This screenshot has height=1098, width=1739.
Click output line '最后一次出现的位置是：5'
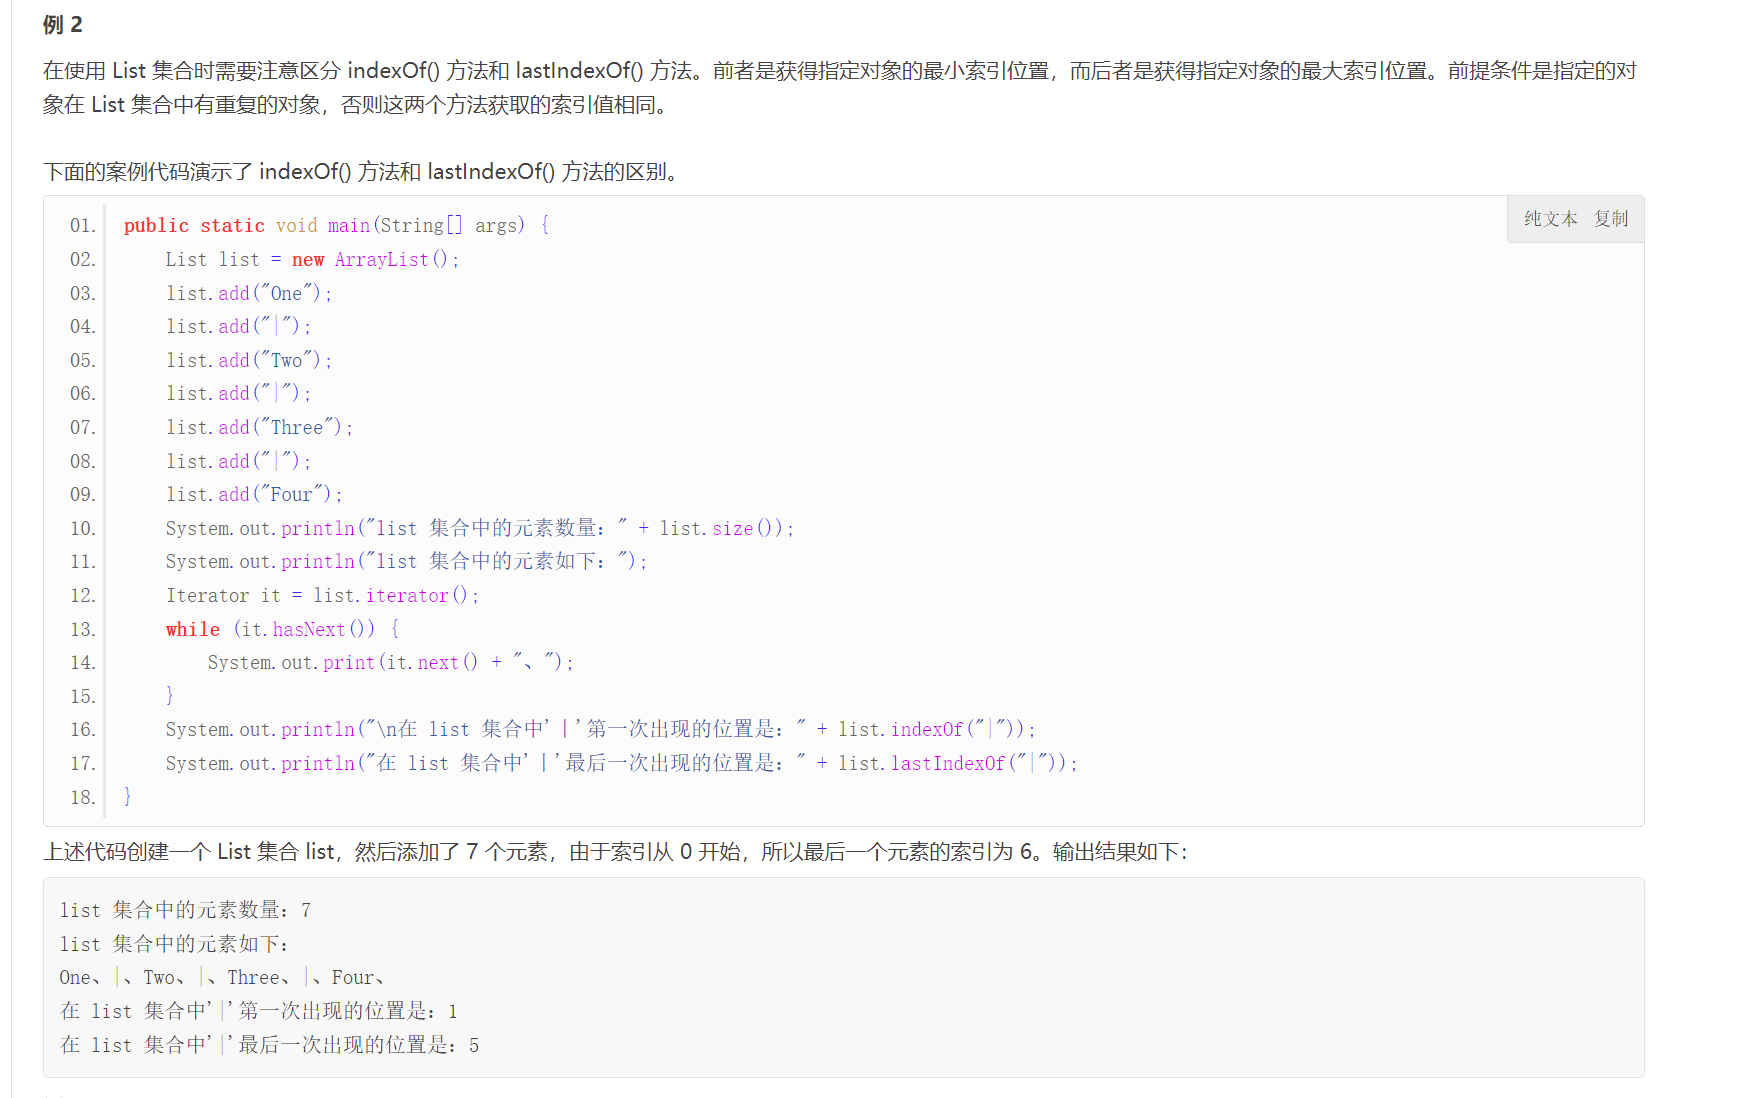(x=269, y=1046)
